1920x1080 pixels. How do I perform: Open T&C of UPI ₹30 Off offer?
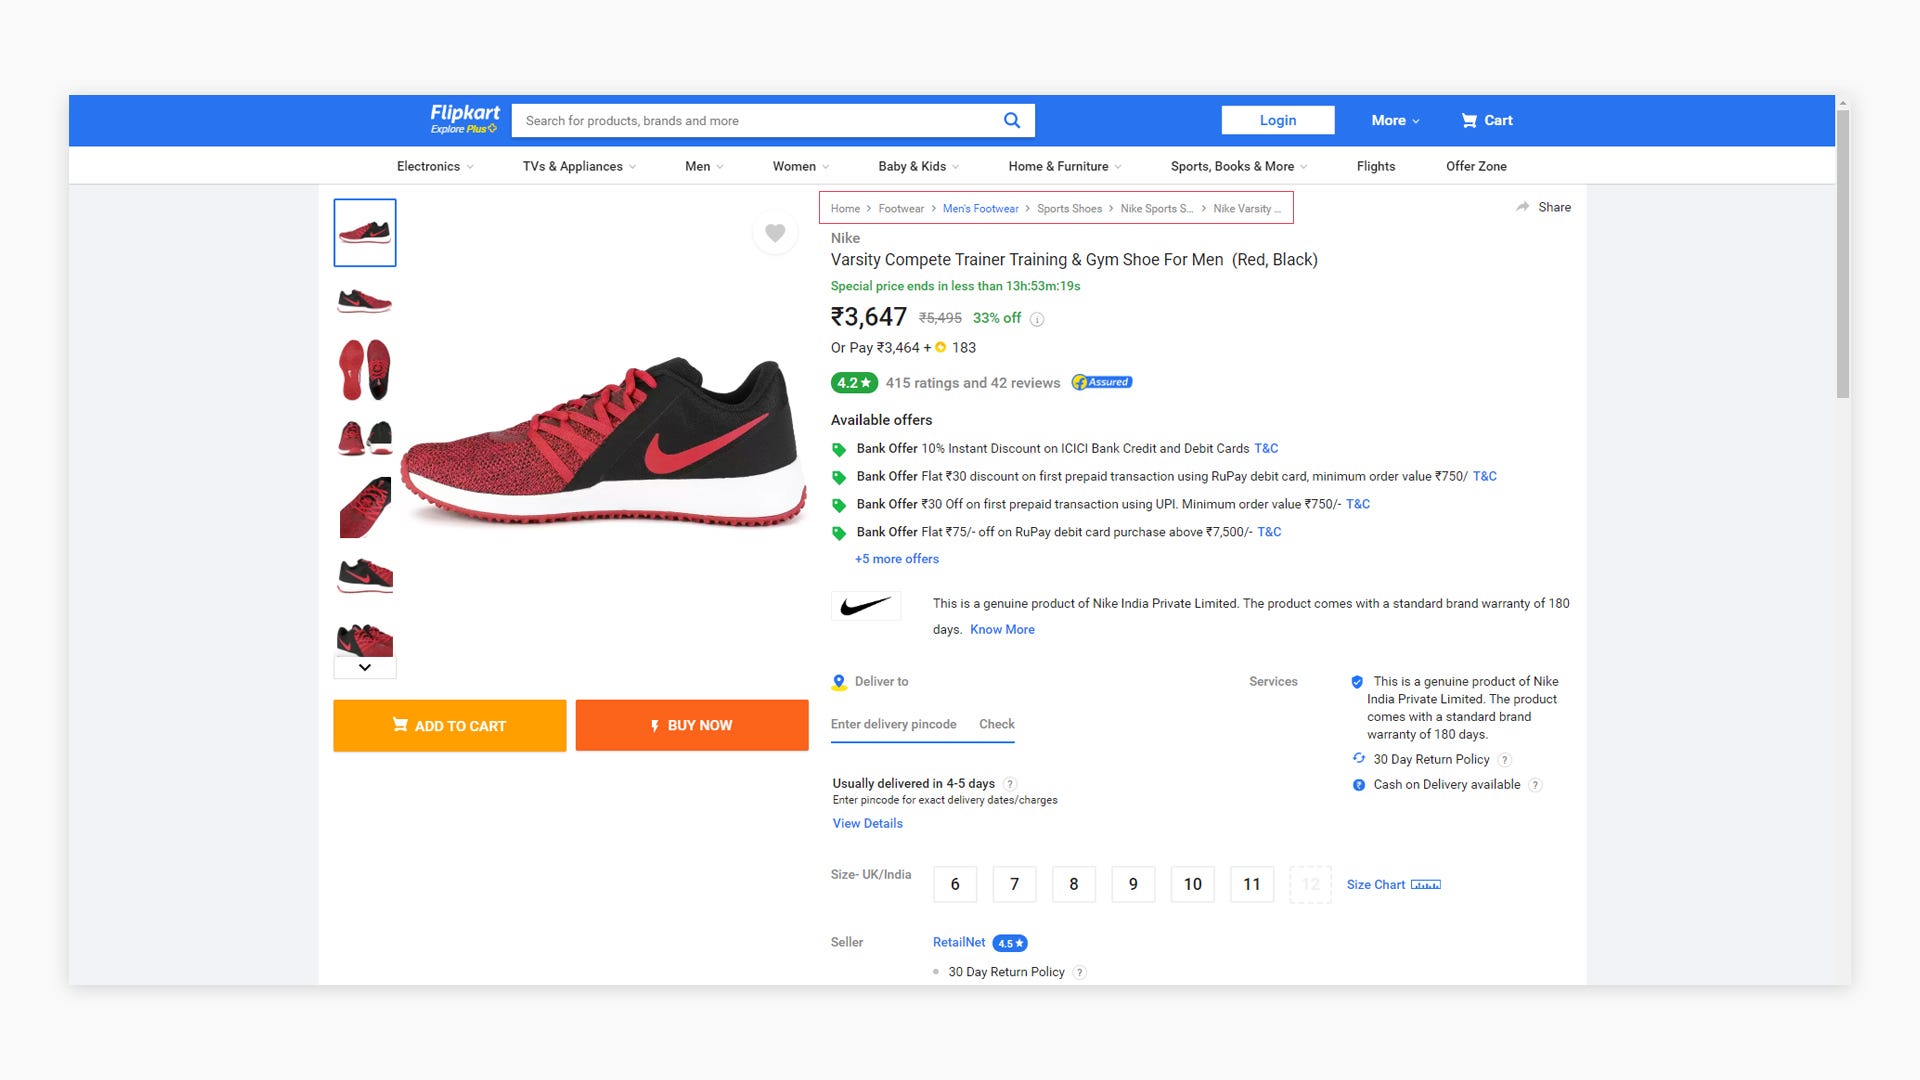(1358, 505)
